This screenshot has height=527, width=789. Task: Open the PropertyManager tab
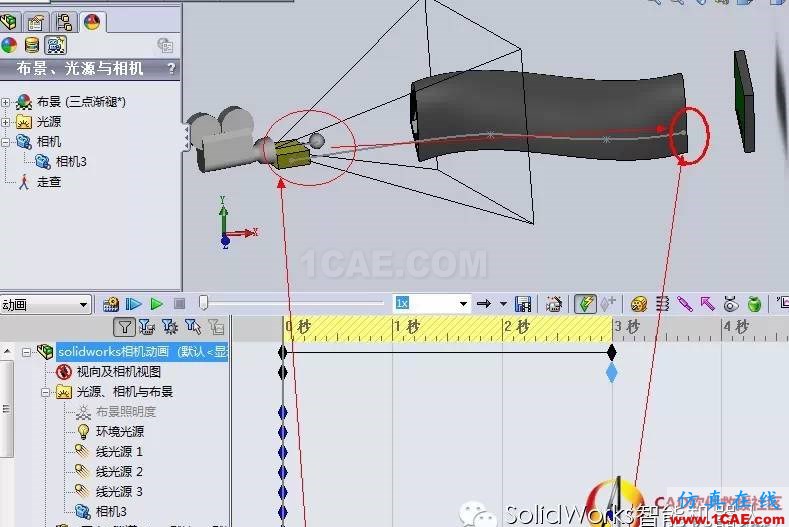click(x=36, y=22)
